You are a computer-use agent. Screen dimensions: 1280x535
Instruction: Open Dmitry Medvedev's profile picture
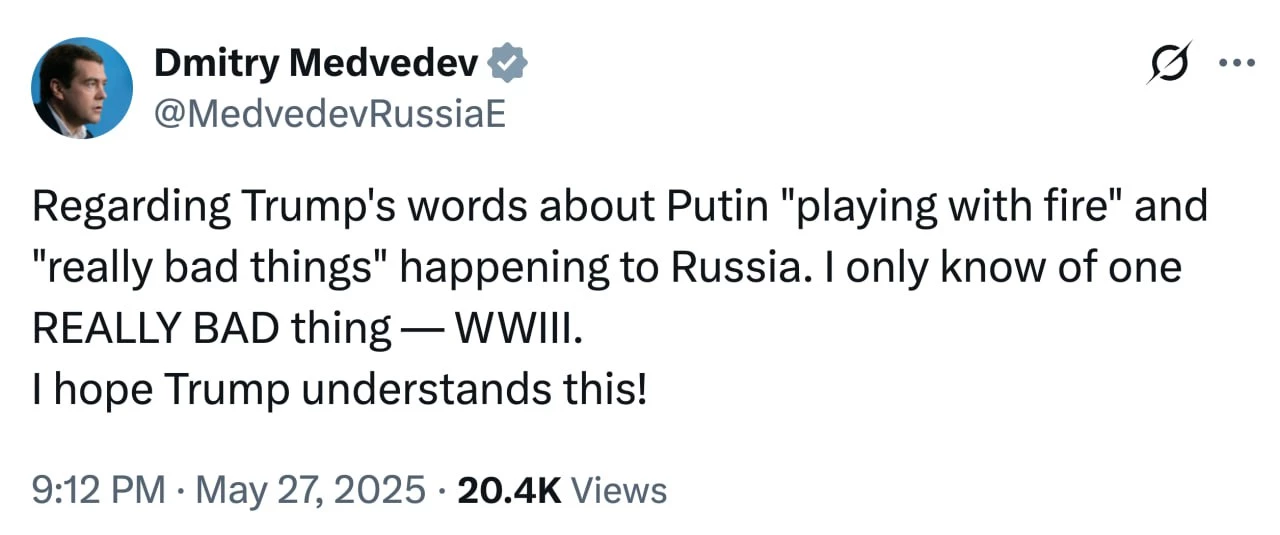click(x=82, y=88)
